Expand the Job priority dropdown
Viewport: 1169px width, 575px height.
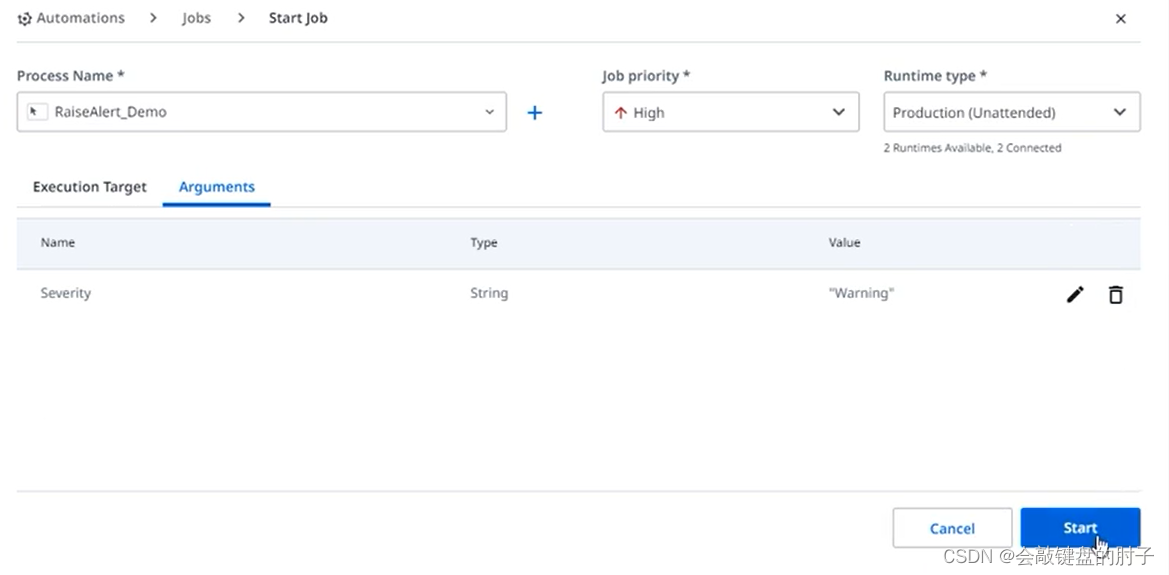[x=731, y=113]
